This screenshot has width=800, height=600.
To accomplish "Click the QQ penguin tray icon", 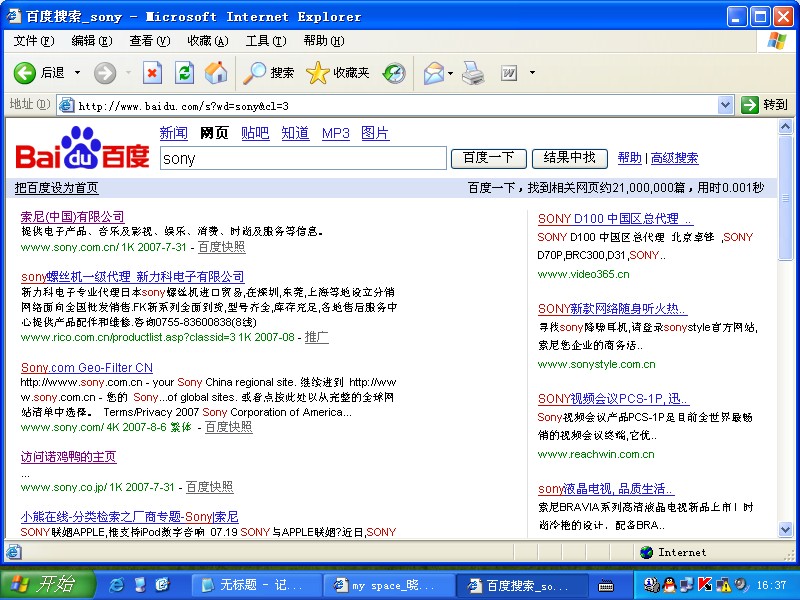I will pyautogui.click(x=669, y=585).
